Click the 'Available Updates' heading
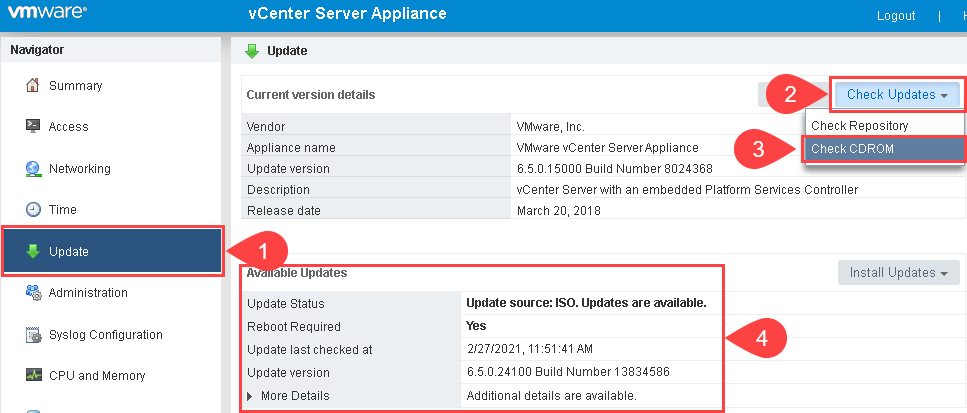 click(x=297, y=272)
